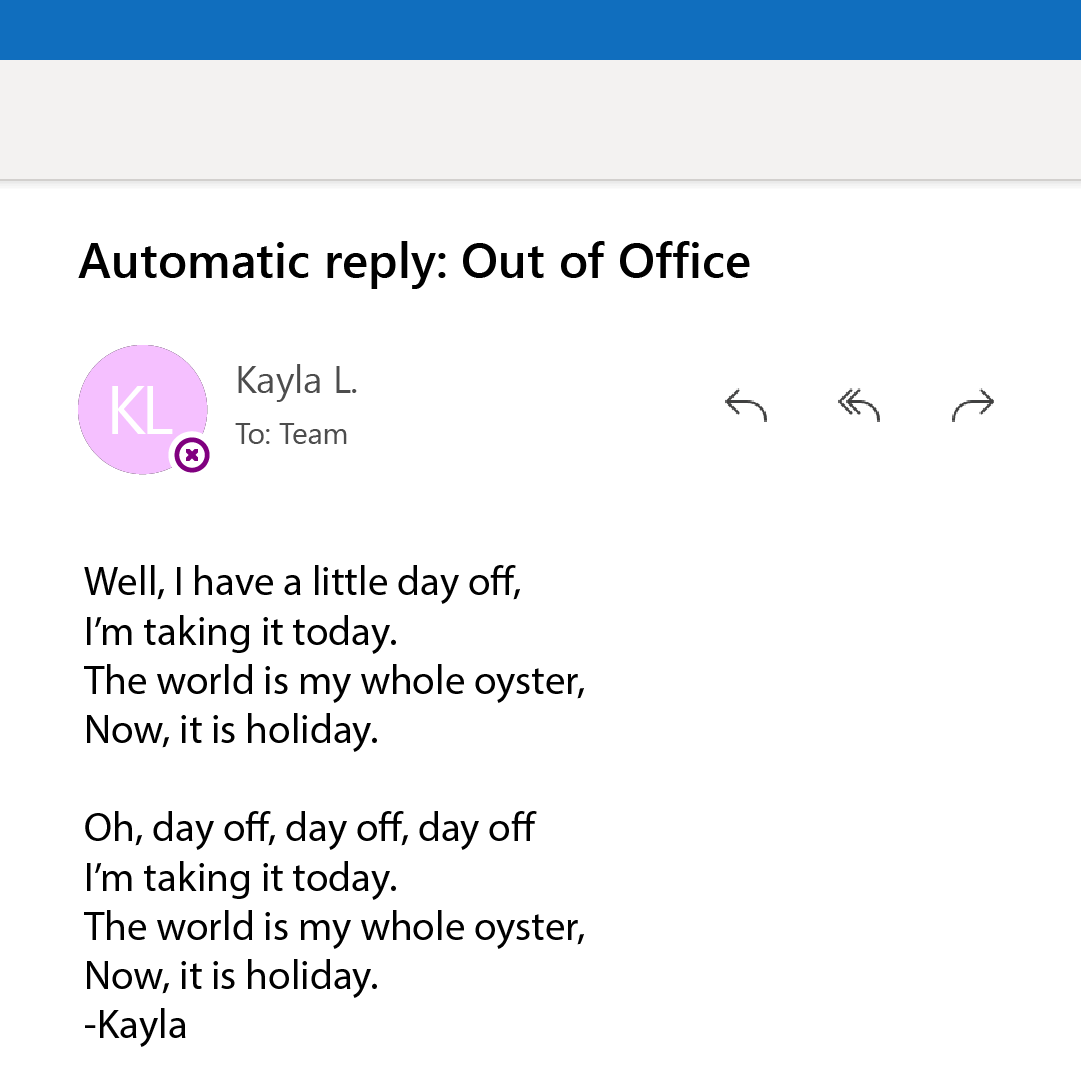Viewport: 1081px width, 1080px height.
Task: Click the Reply All double-arrow icon
Action: 859,405
